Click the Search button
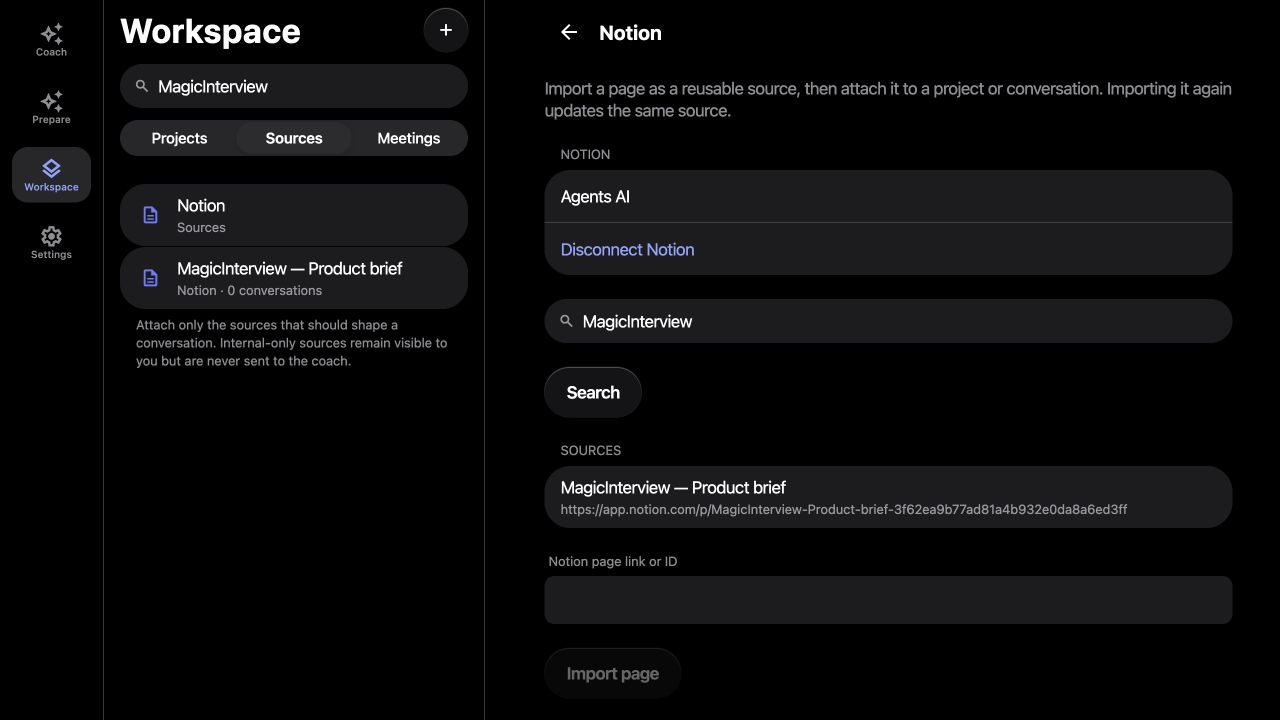Image resolution: width=1280 pixels, height=720 pixels. click(593, 392)
